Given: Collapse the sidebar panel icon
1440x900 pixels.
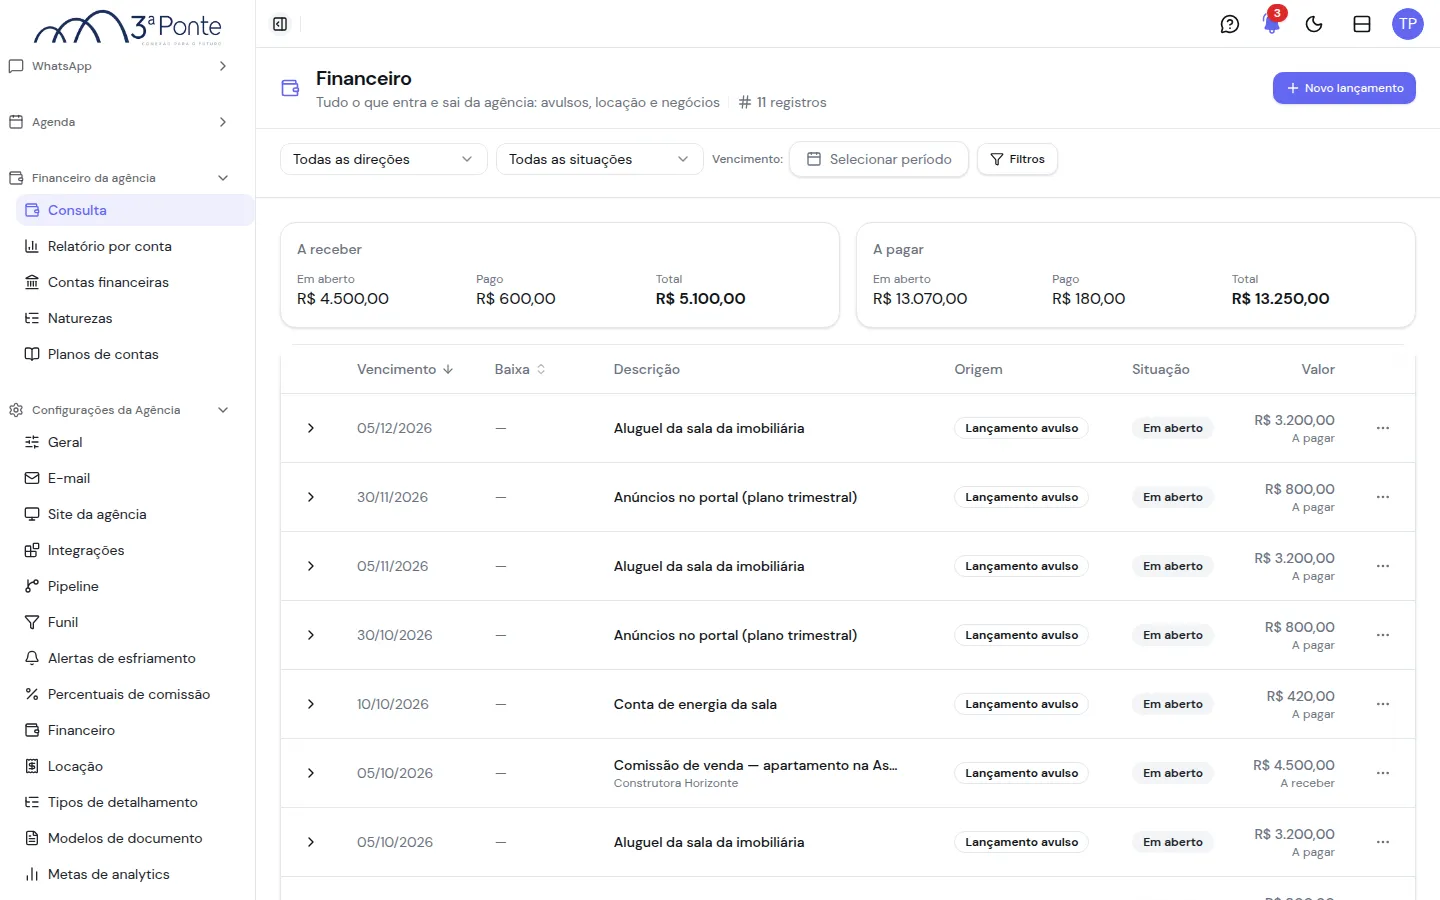Looking at the screenshot, I should click(280, 24).
